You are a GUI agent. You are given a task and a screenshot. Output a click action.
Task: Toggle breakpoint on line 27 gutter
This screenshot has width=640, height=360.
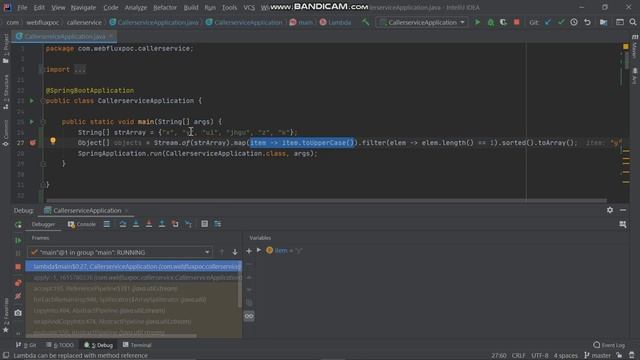coord(33,143)
